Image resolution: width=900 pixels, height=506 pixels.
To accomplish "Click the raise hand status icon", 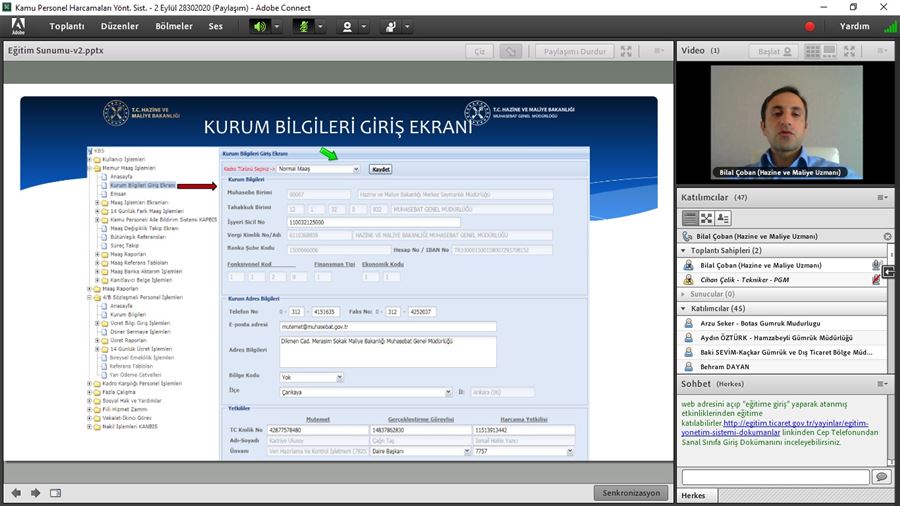I will [x=390, y=26].
